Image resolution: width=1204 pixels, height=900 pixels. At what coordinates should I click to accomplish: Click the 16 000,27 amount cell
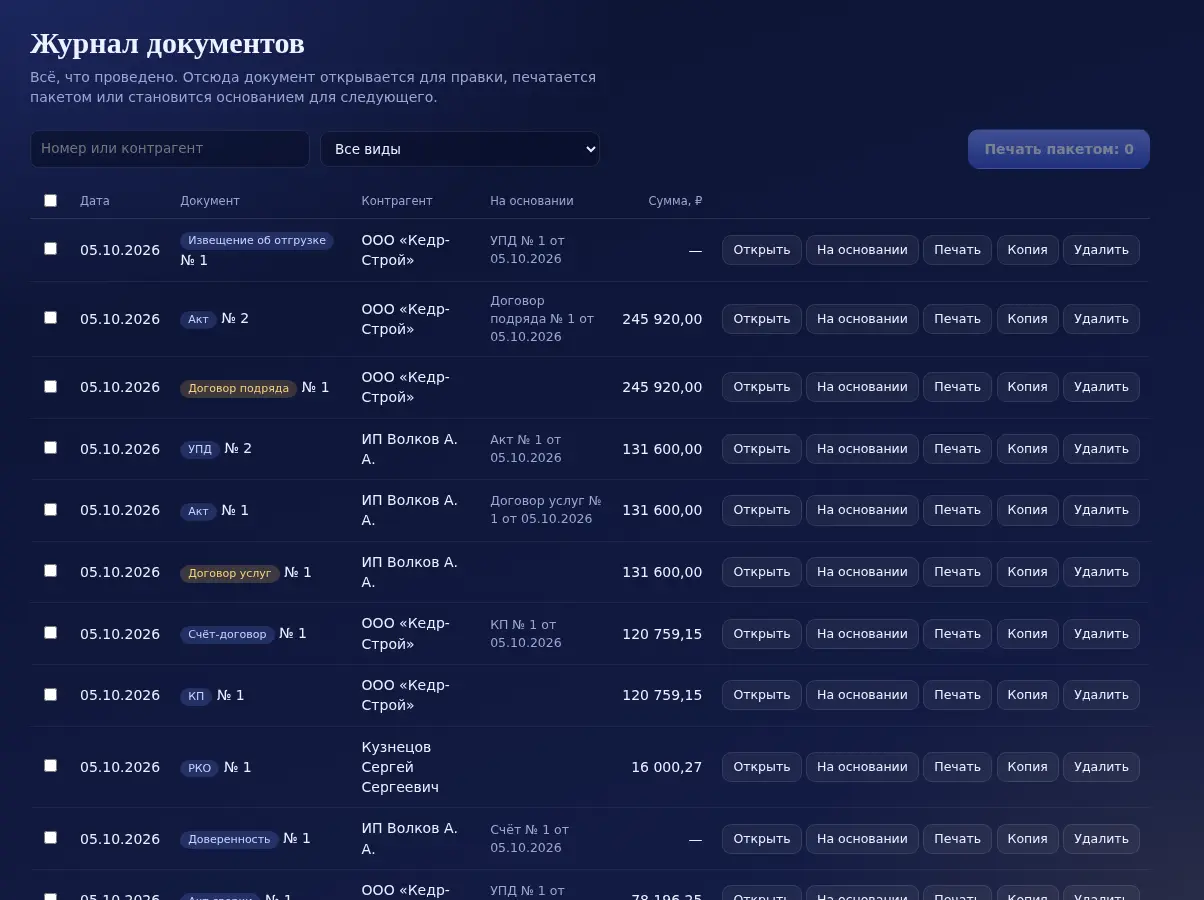point(667,767)
